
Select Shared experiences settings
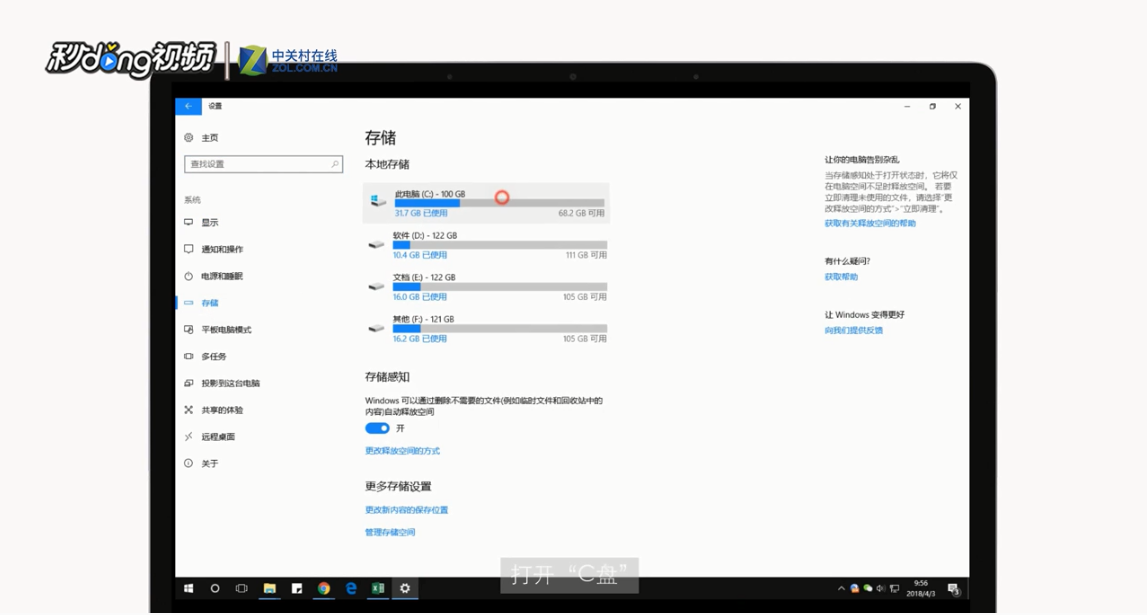225,410
